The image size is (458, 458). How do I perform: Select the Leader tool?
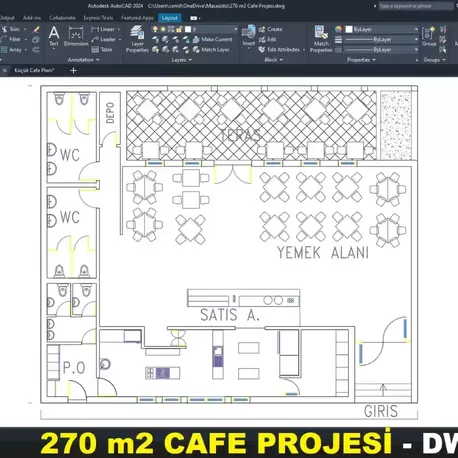pyautogui.click(x=103, y=39)
